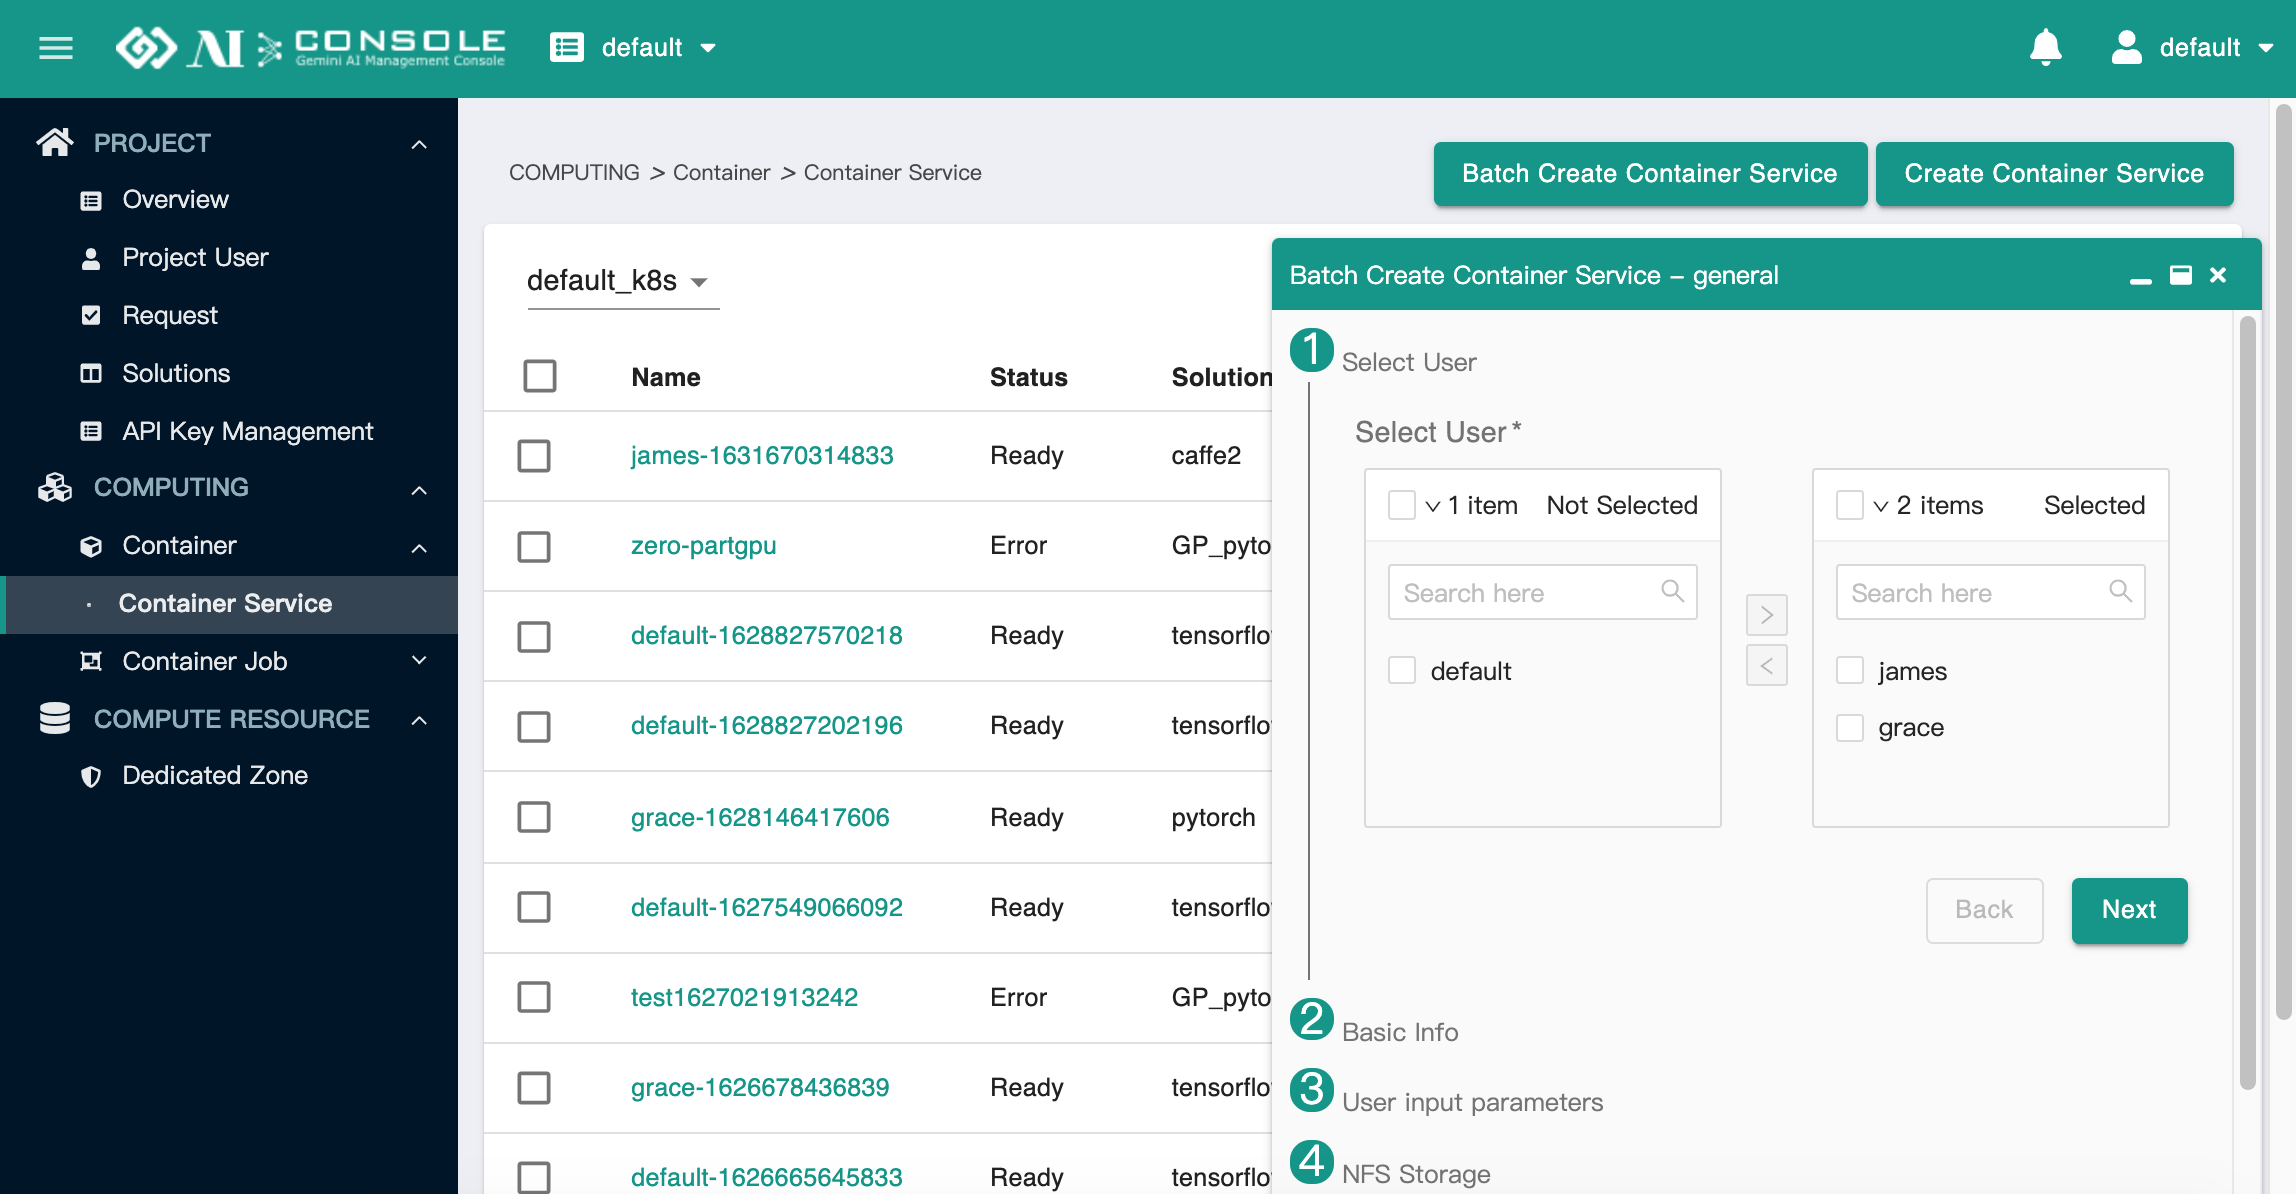Screen dimensions: 2296x1194
Task: Open the notifications bell
Action: (x=2045, y=47)
